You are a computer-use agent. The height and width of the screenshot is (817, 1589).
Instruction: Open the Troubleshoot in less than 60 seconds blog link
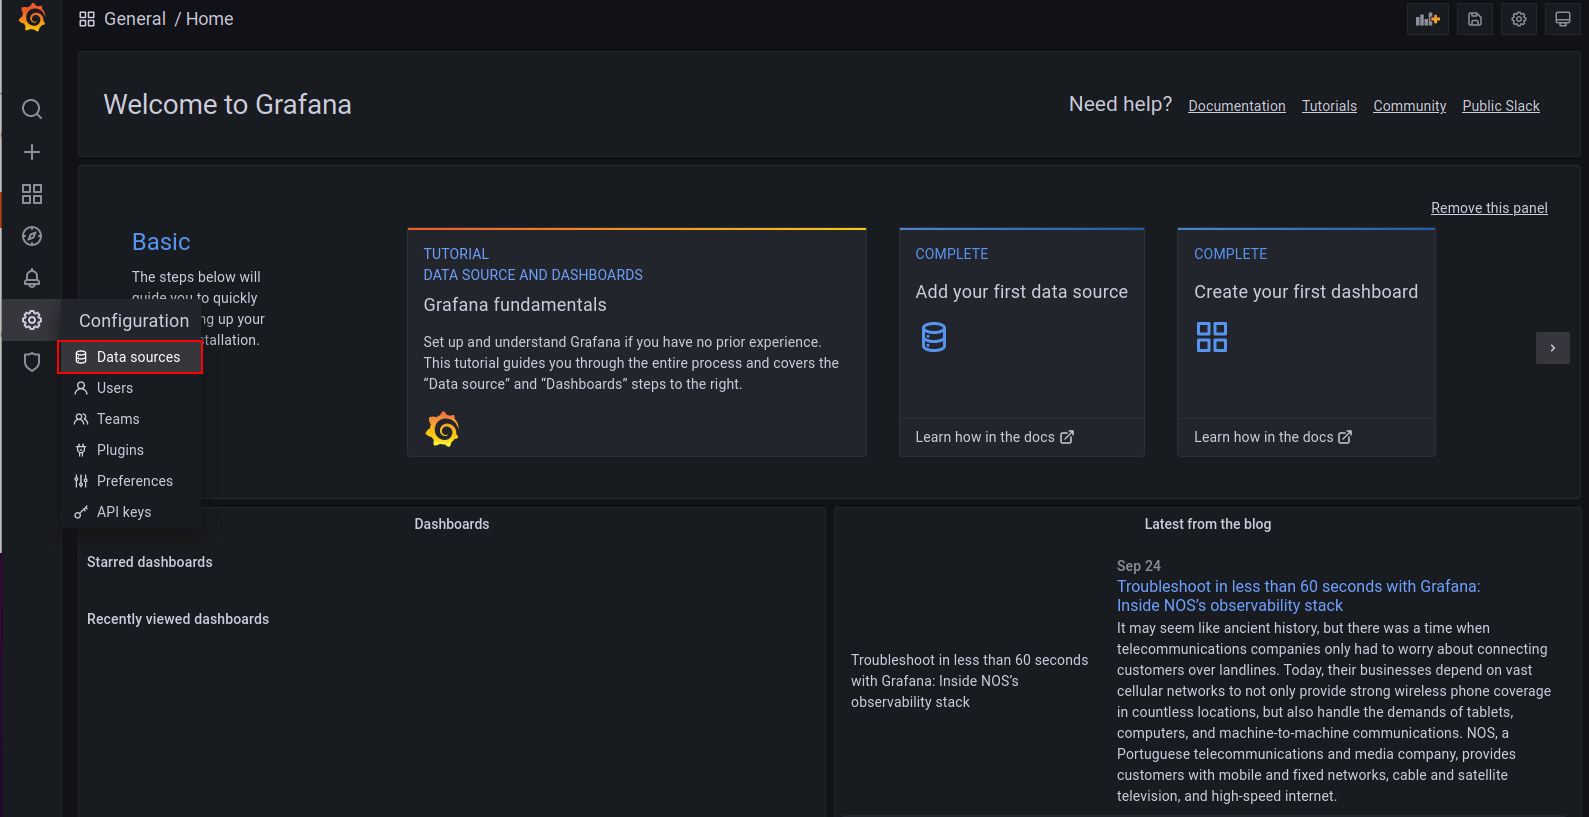pyautogui.click(x=1298, y=596)
